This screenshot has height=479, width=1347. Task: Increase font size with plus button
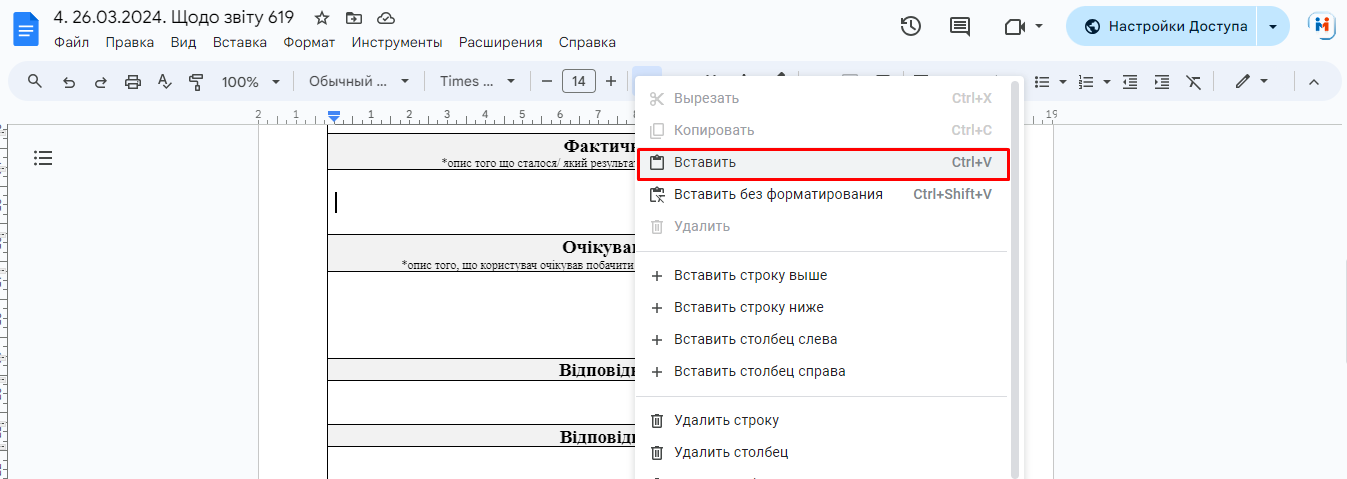point(611,82)
